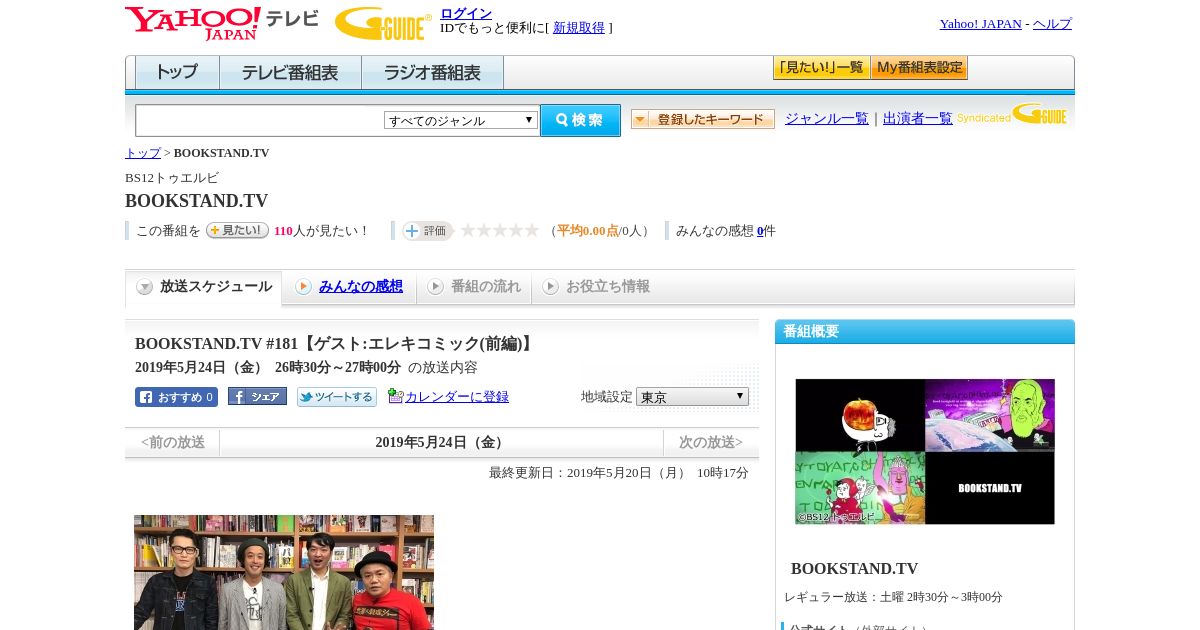This screenshot has height=630, width=1200.
Task: Click the four hosts program photo
Action: pos(284,572)
